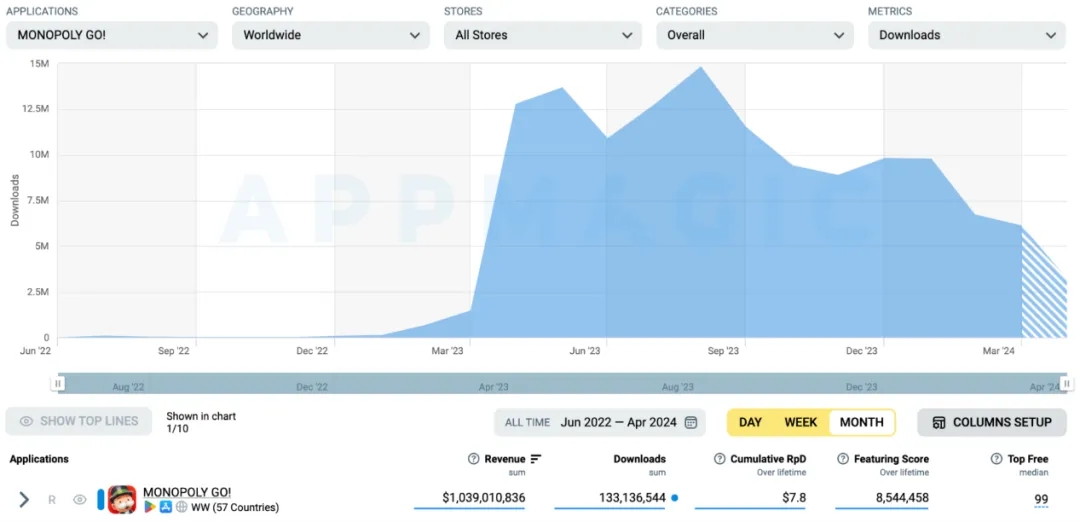1080x522 pixels.
Task: Select ALL TIME range label
Action: point(528,422)
